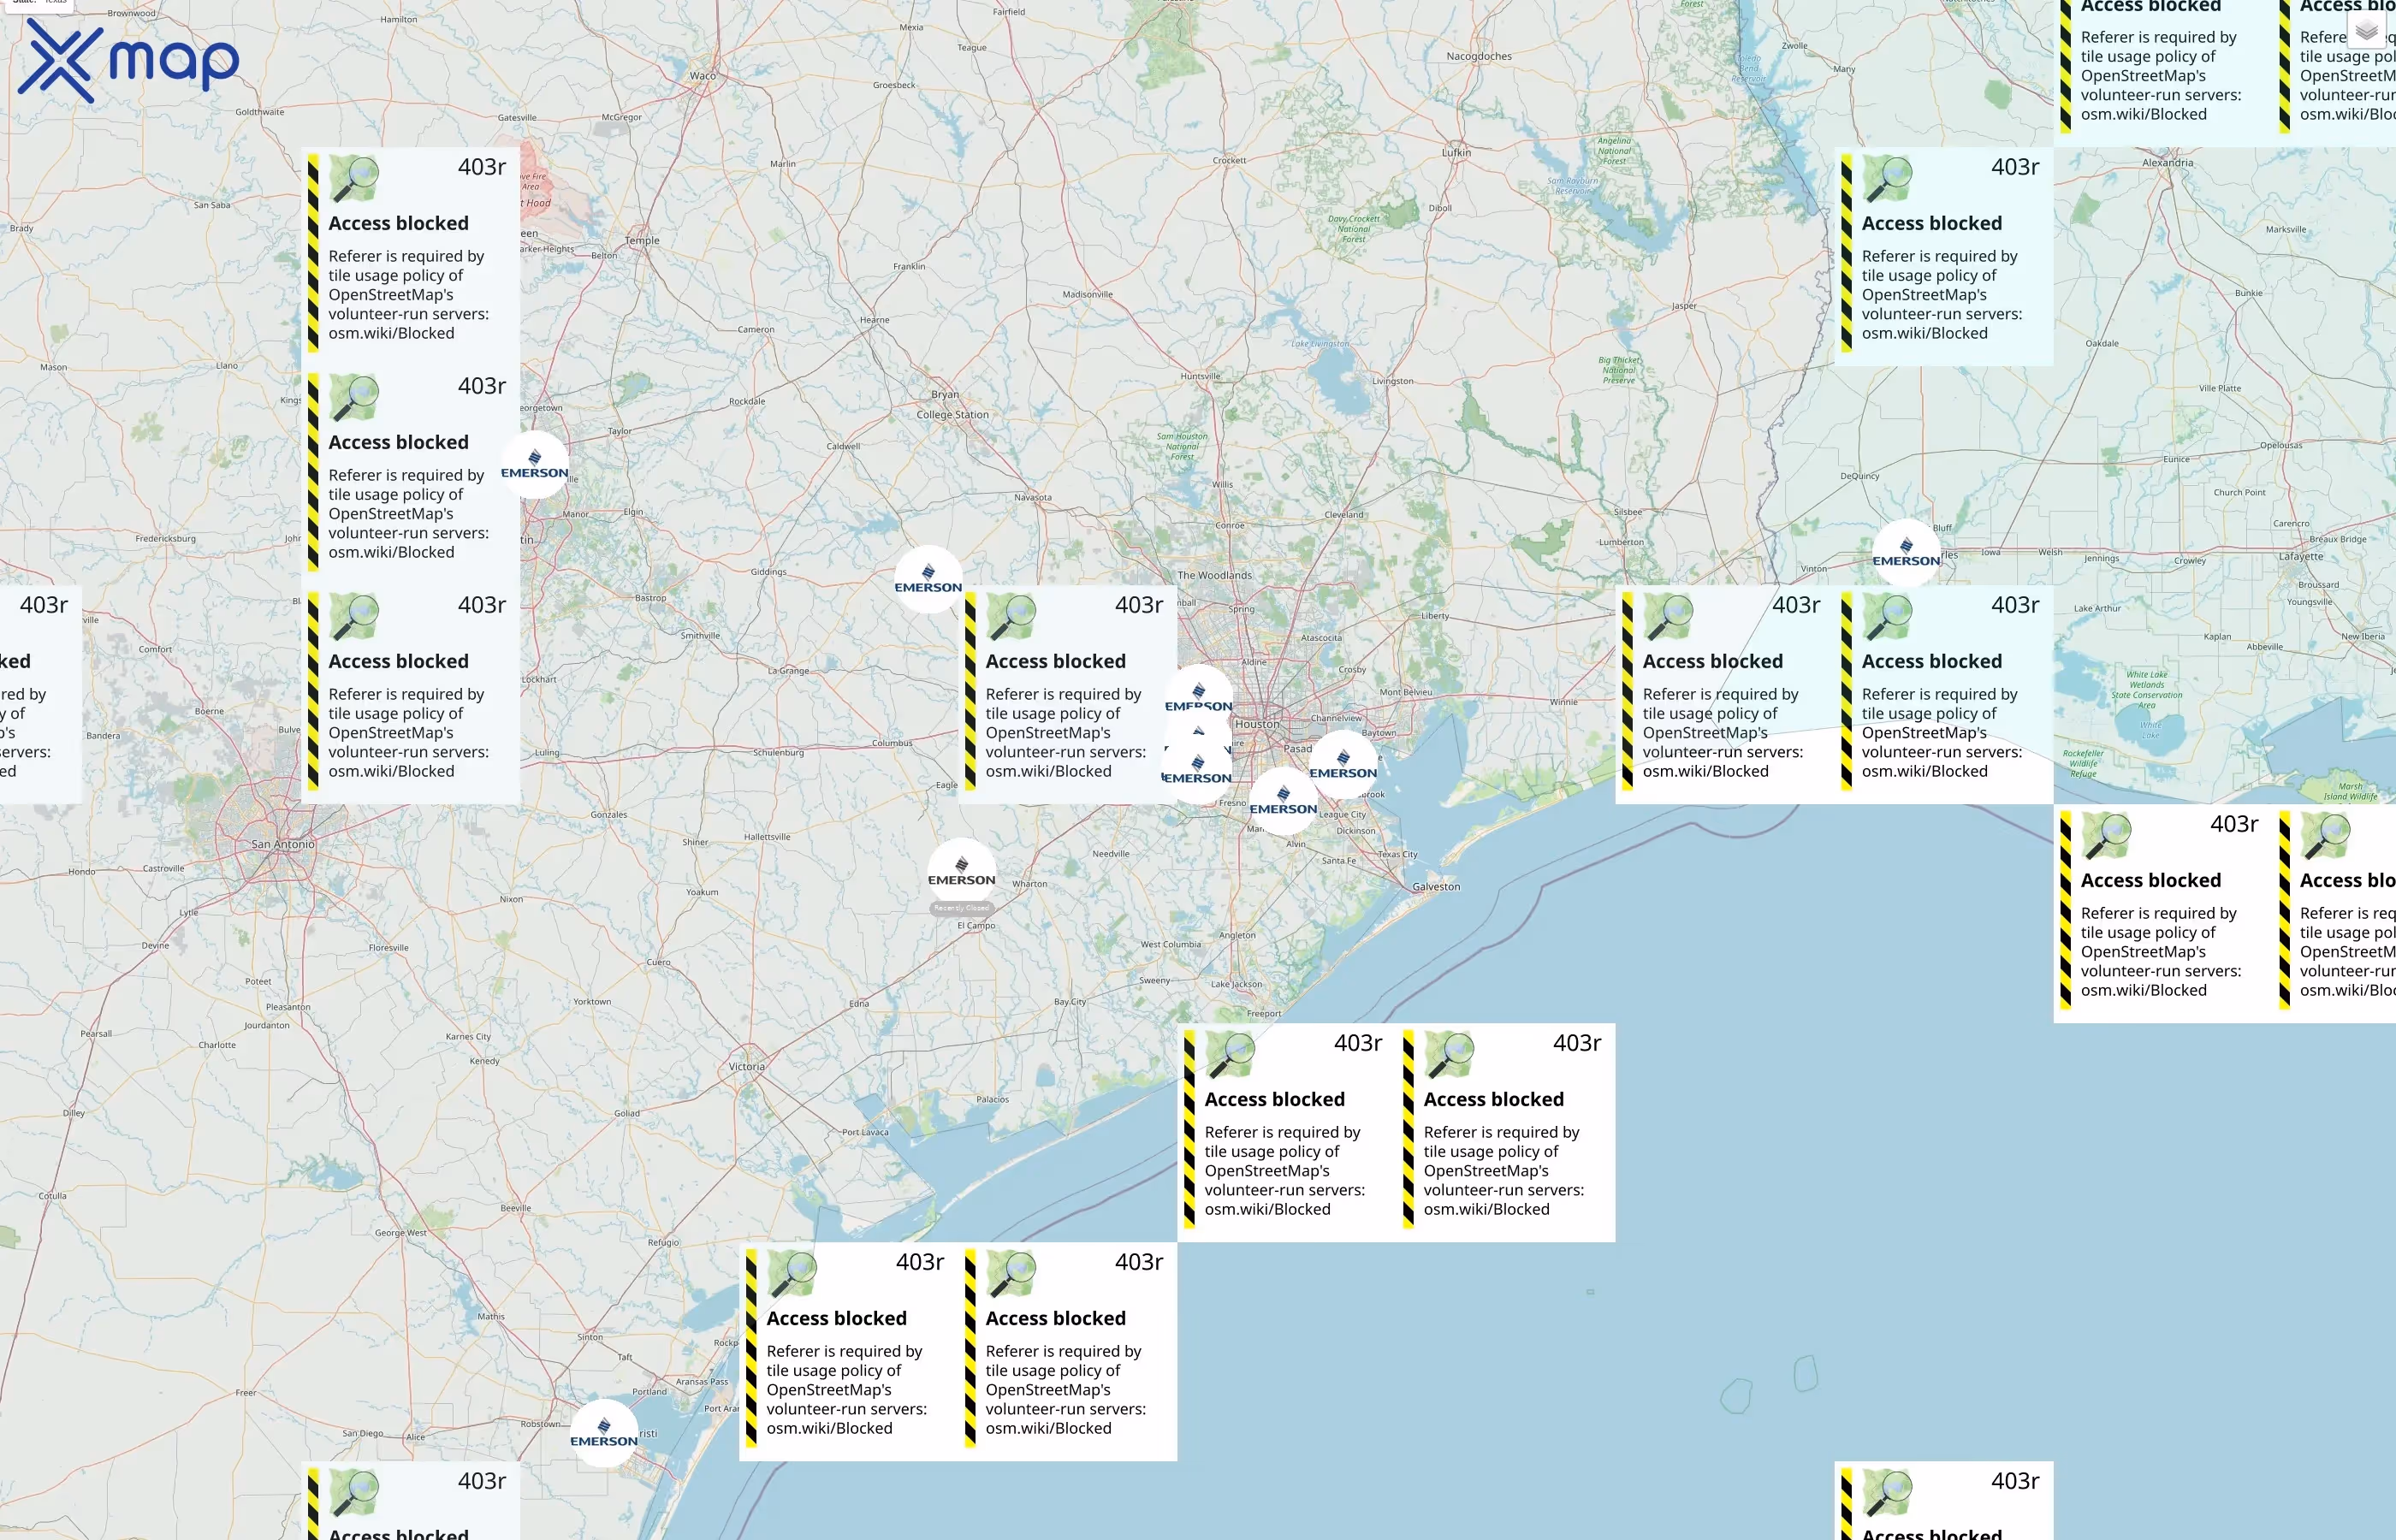Click the San Antonio city label
This screenshot has width=2396, height=1540.
[282, 844]
